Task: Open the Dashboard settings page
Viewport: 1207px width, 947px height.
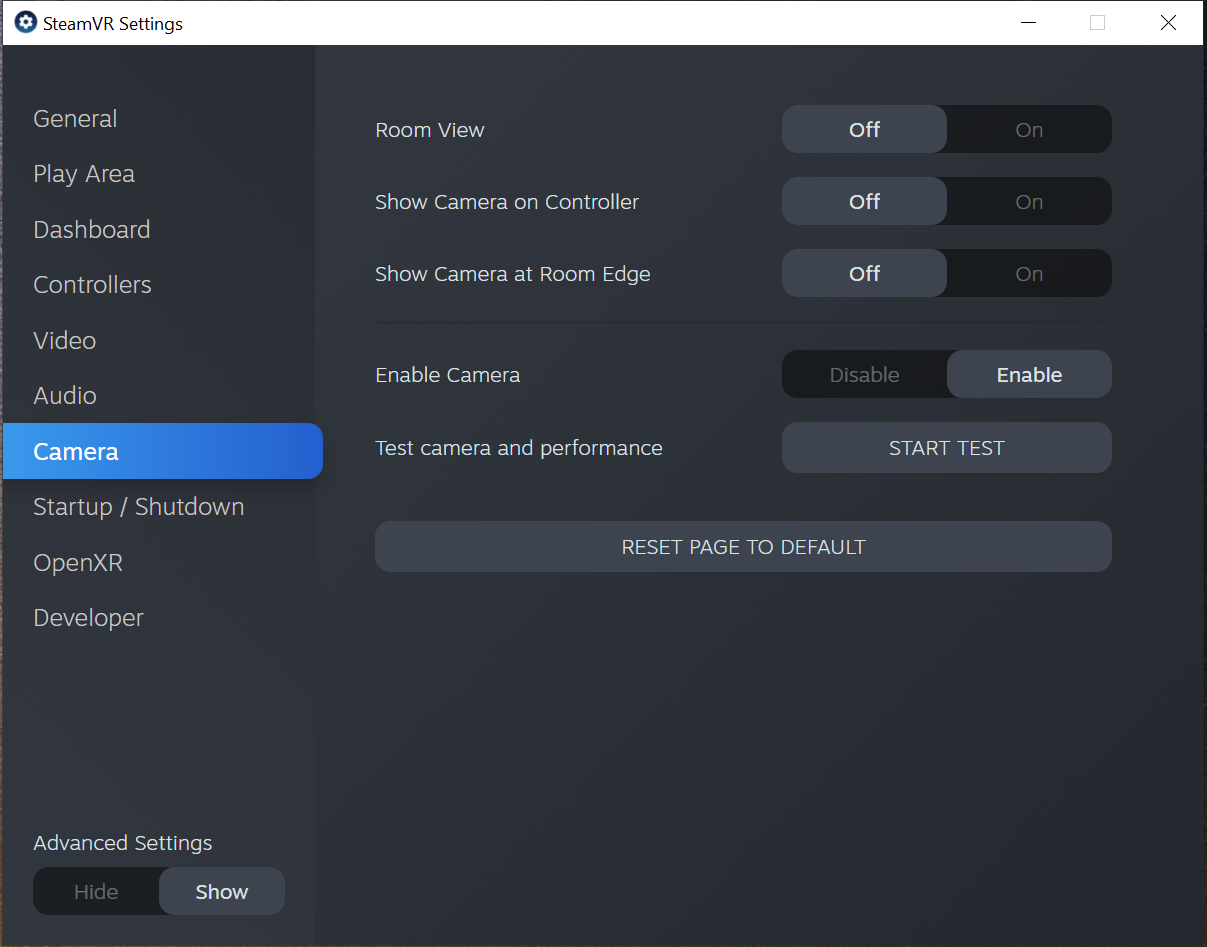Action: coord(92,230)
